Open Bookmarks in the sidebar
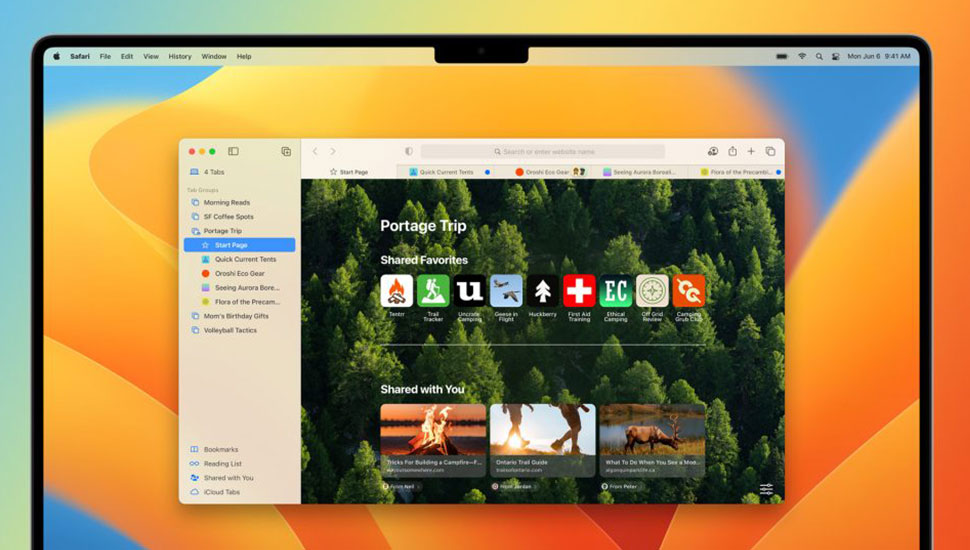Viewport: 970px width, 550px height. [239, 449]
